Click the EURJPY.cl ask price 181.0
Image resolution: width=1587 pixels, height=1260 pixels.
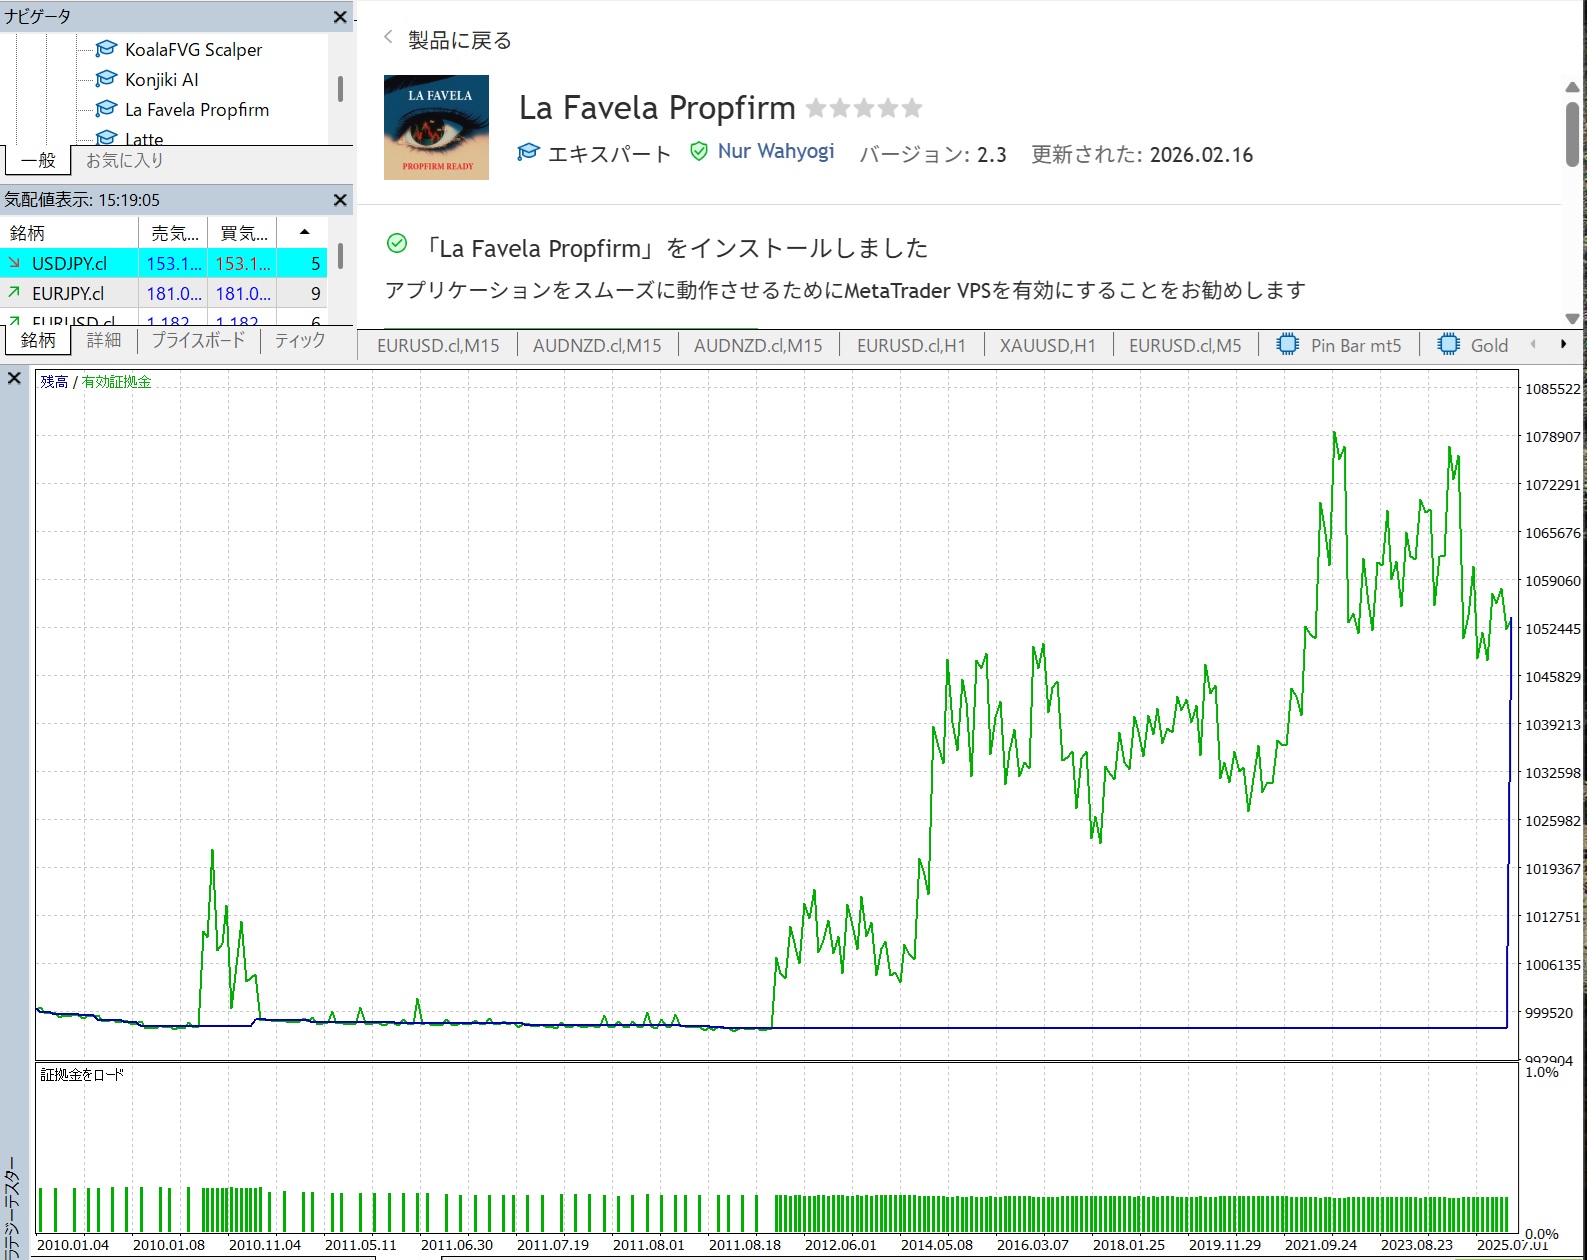point(243,294)
